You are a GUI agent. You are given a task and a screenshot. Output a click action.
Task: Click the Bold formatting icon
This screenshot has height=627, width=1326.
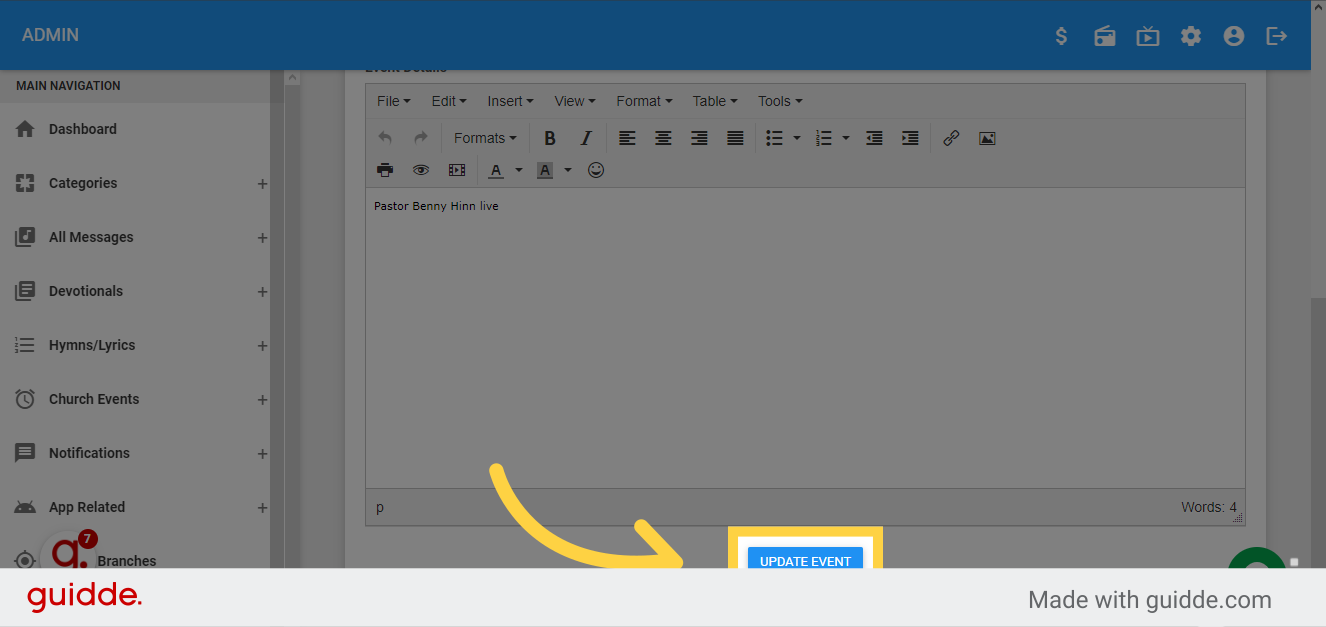(549, 138)
